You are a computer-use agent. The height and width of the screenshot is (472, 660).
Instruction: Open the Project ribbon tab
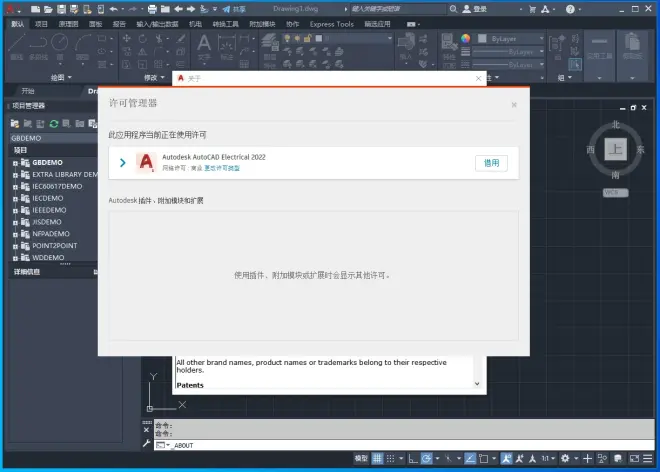[x=41, y=24]
